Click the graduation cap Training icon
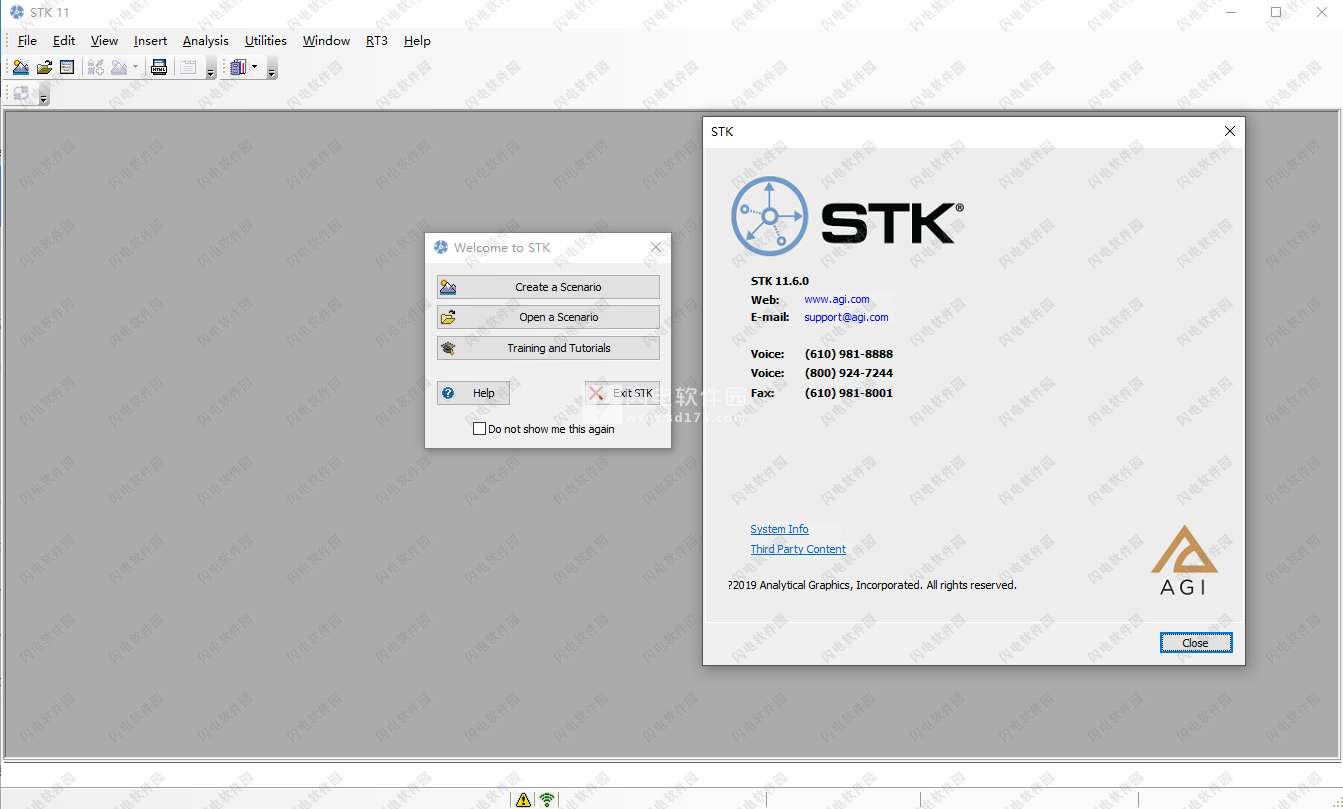The width and height of the screenshot is (1343, 809). (x=448, y=348)
